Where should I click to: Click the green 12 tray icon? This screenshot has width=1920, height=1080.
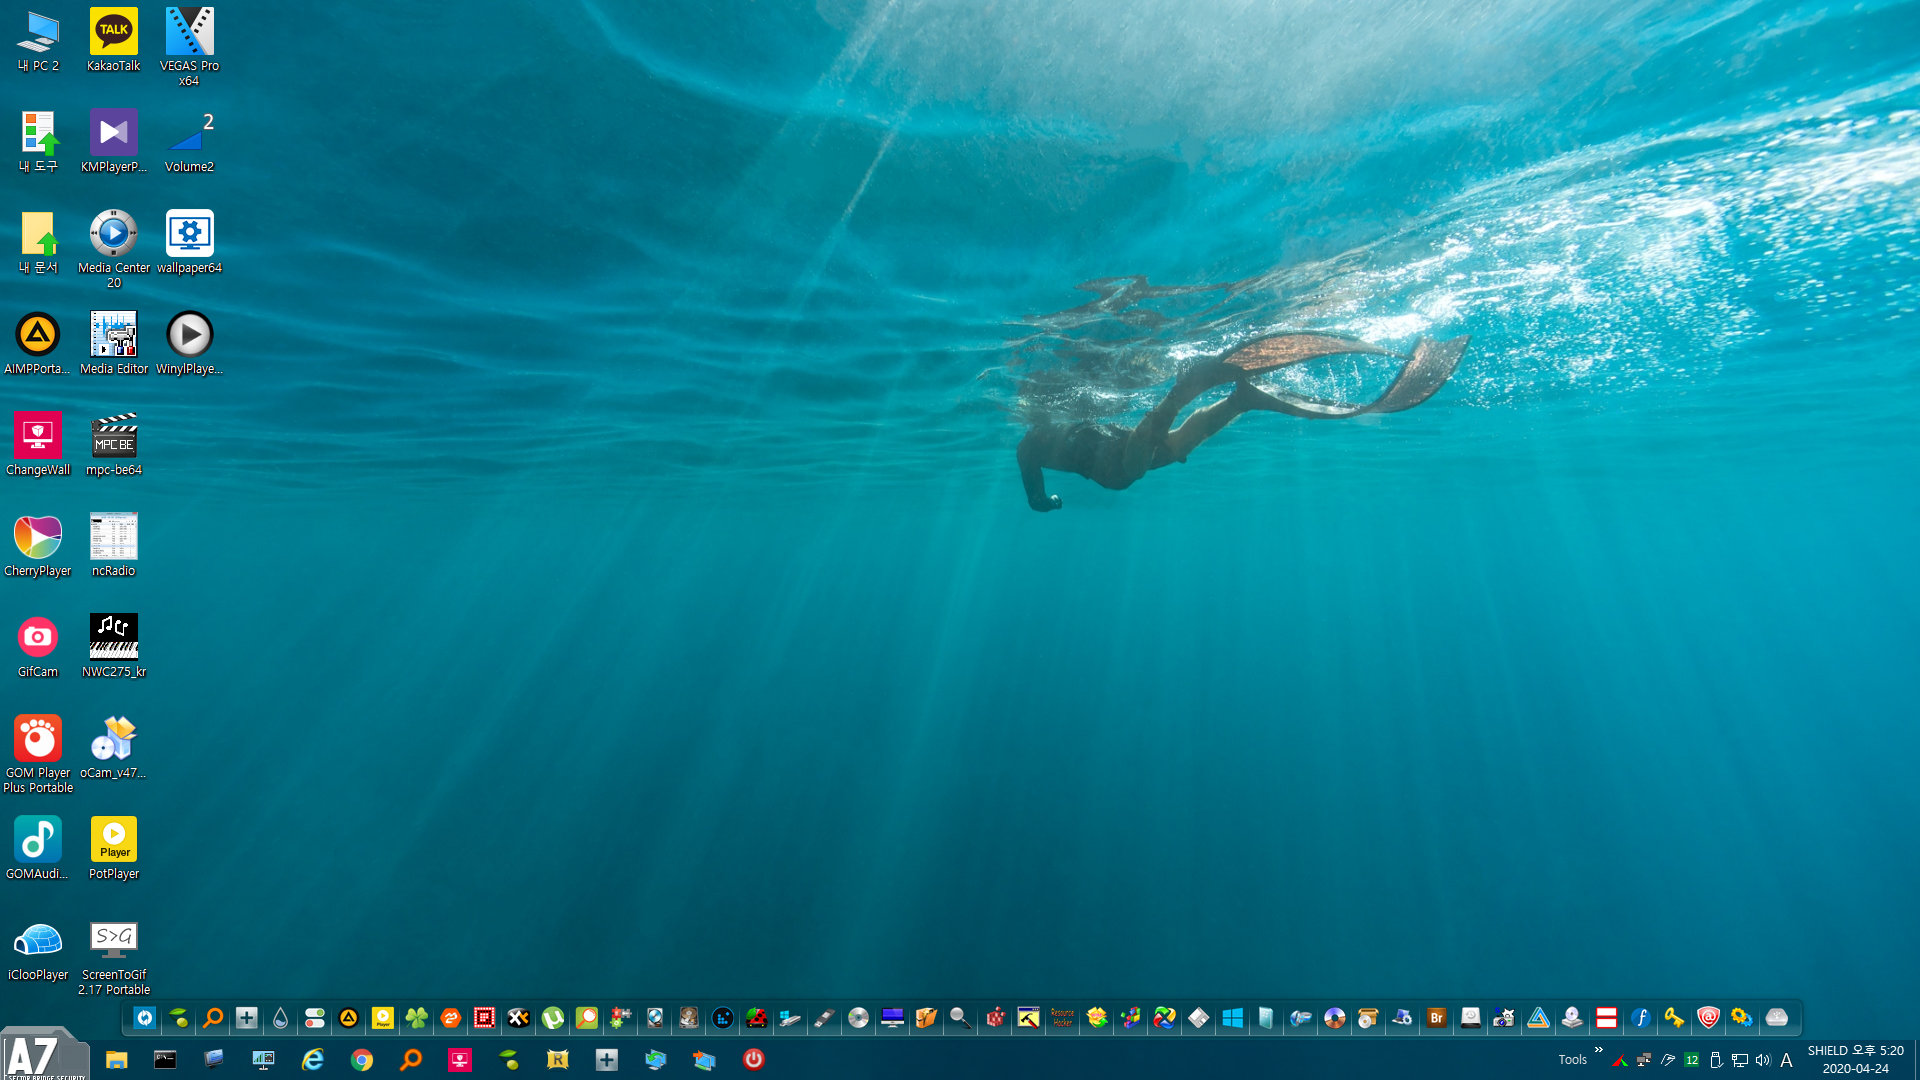click(1691, 1060)
